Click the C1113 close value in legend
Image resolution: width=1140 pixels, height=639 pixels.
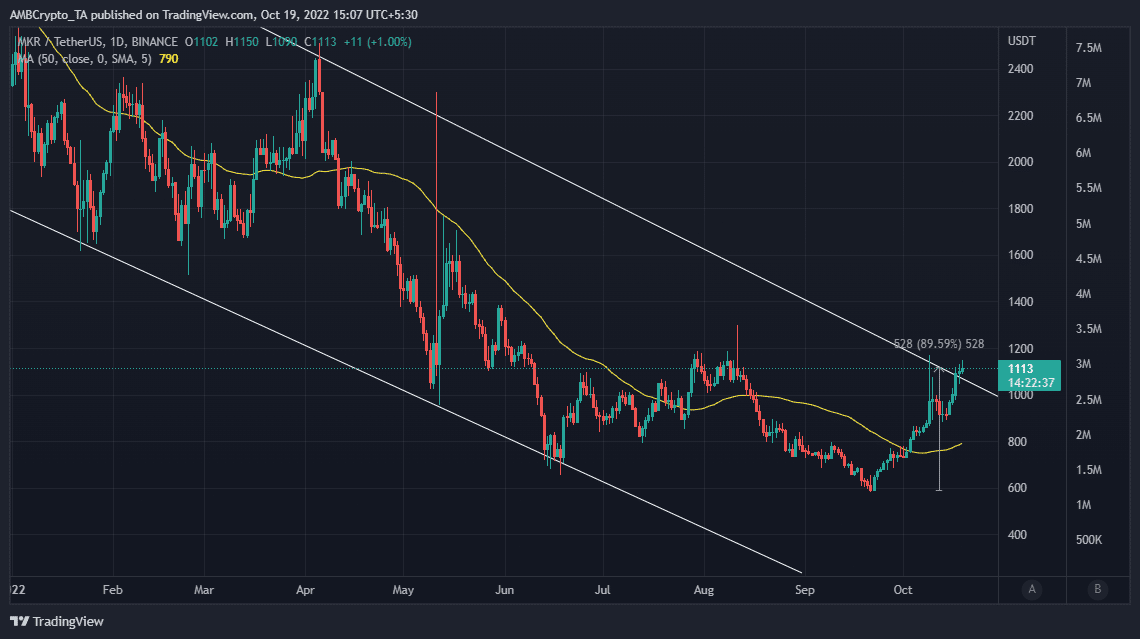(321, 42)
